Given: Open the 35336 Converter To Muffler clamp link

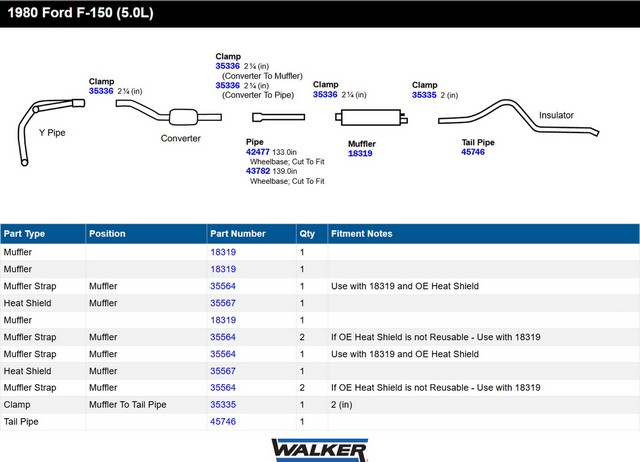Looking at the screenshot, I should coord(228,66).
